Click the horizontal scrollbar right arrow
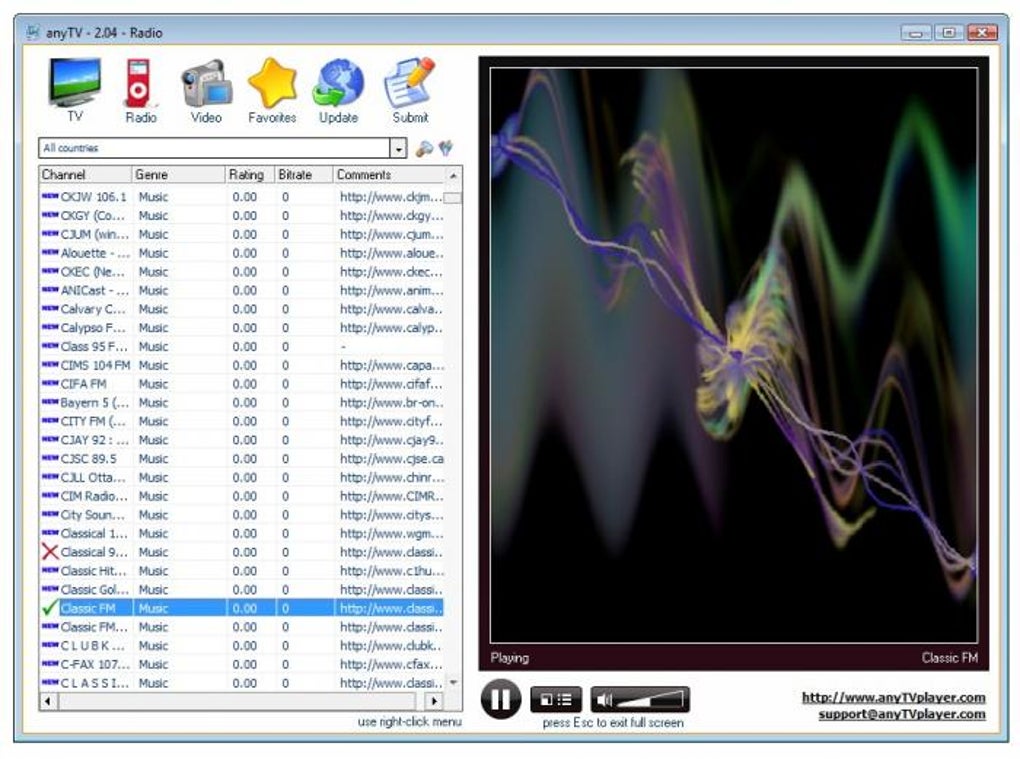Screen dimensions: 1020x759 434,701
